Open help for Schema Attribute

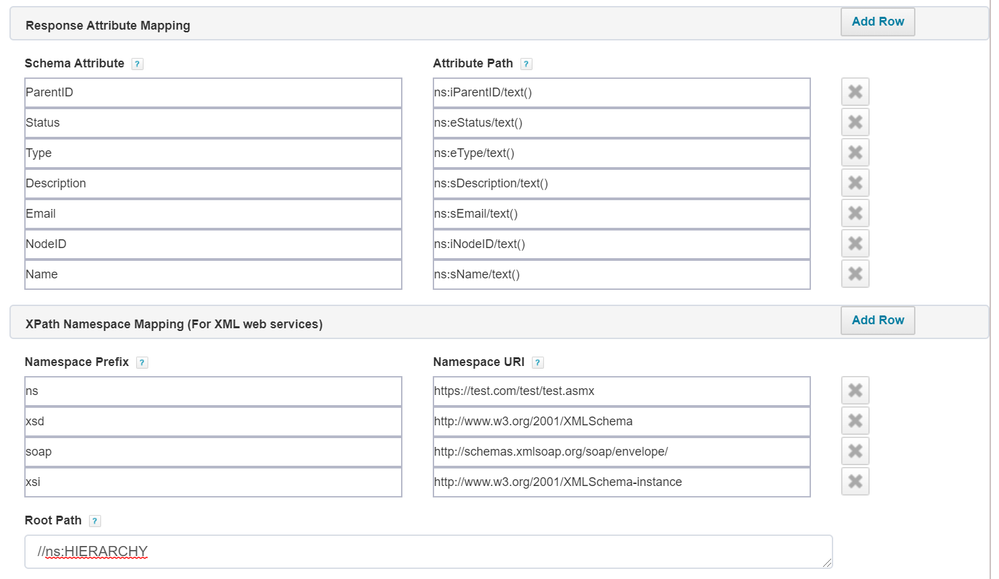coord(137,64)
